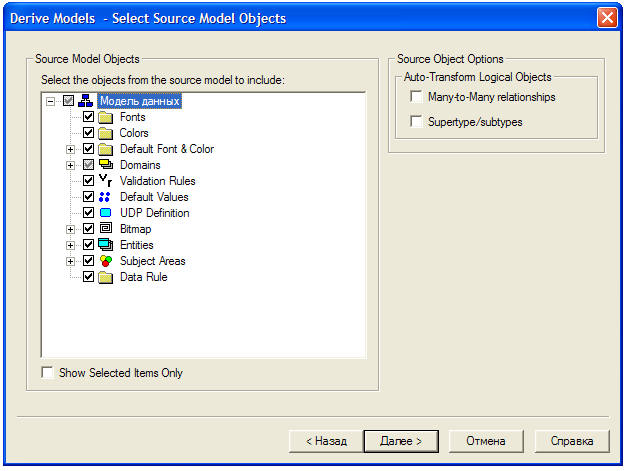This screenshot has width=627, height=471.
Task: Expand the Entities tree node
Action: pyautogui.click(x=70, y=245)
